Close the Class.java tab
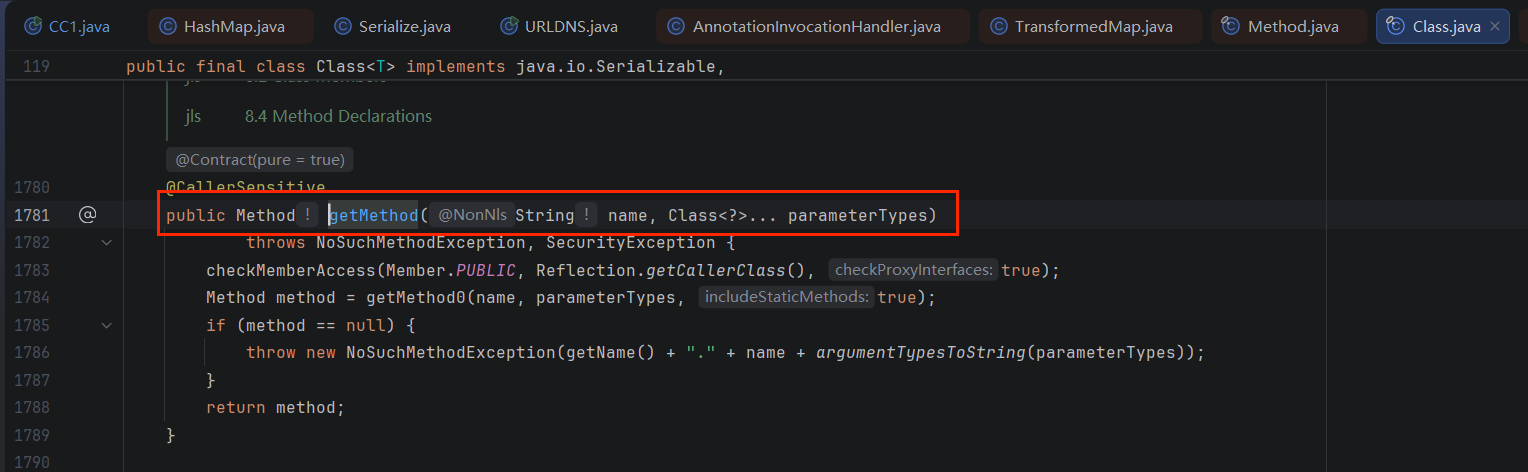Screen dimensions: 1528x472 coord(1496,27)
